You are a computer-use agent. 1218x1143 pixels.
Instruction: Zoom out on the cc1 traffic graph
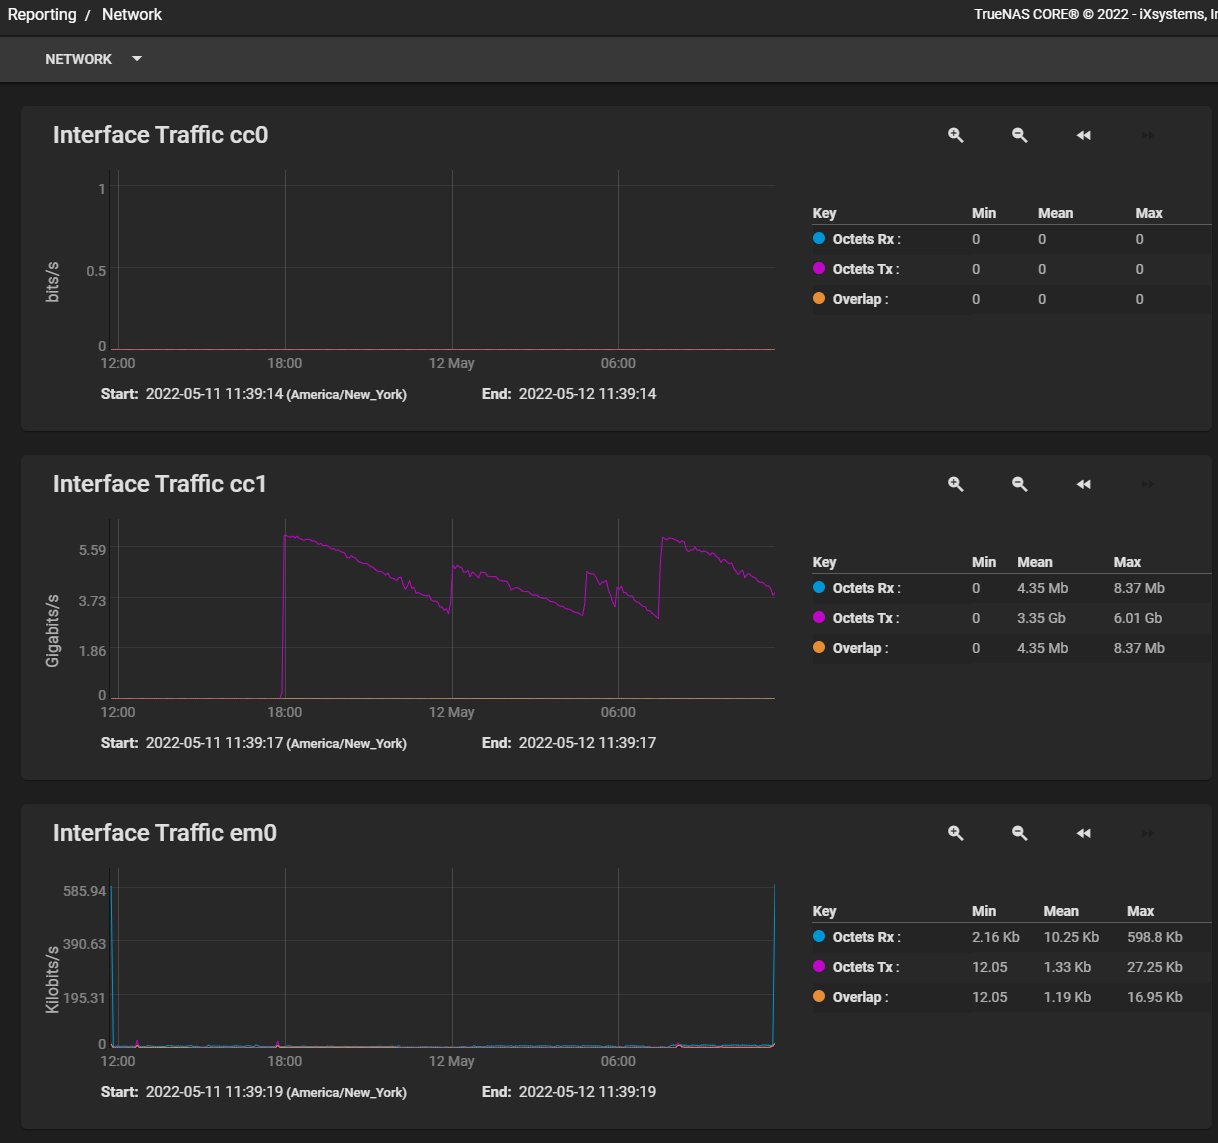click(x=1020, y=484)
